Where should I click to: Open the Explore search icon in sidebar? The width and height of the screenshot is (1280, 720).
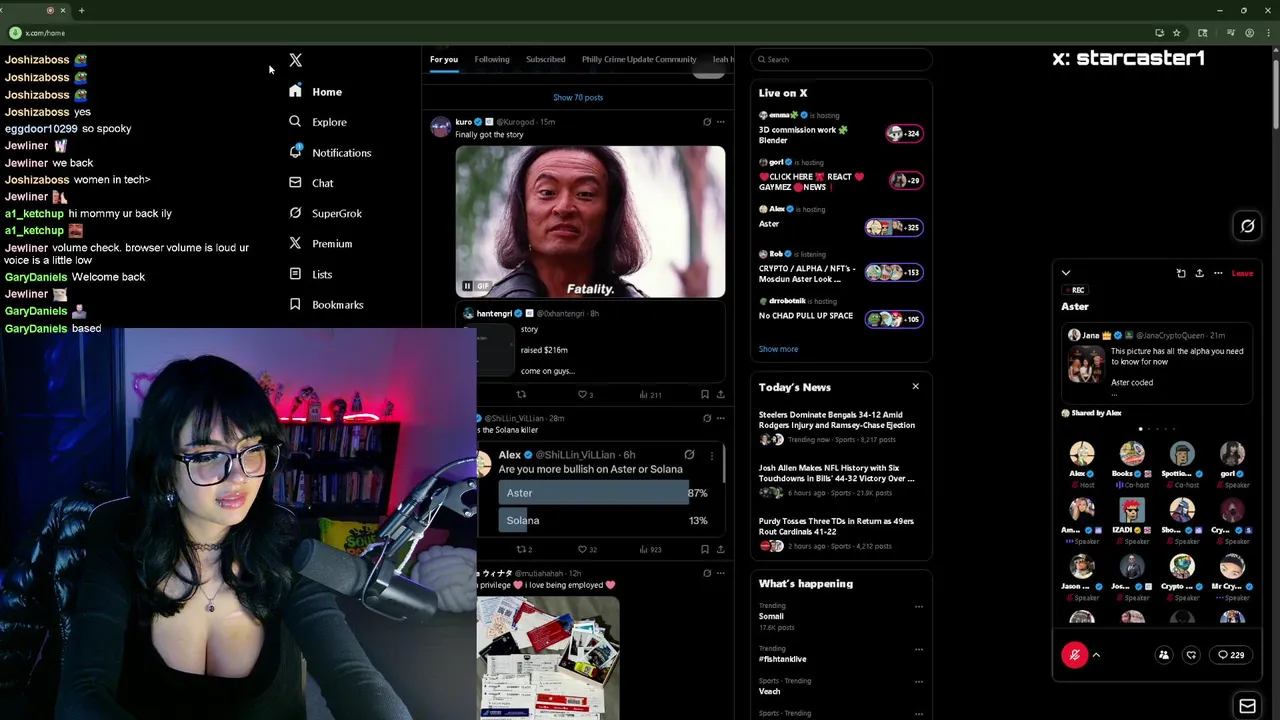(295, 122)
